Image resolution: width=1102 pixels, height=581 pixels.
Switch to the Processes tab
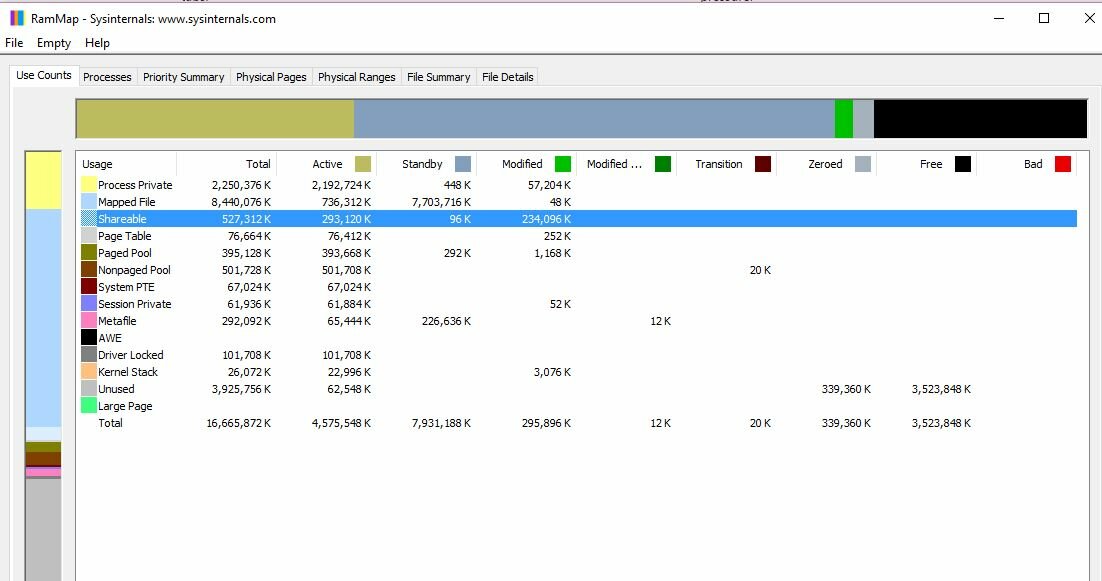pos(107,76)
